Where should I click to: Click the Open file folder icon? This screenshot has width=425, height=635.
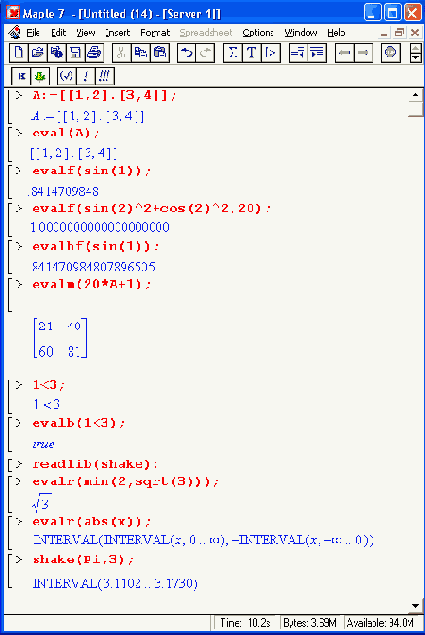pos(38,53)
